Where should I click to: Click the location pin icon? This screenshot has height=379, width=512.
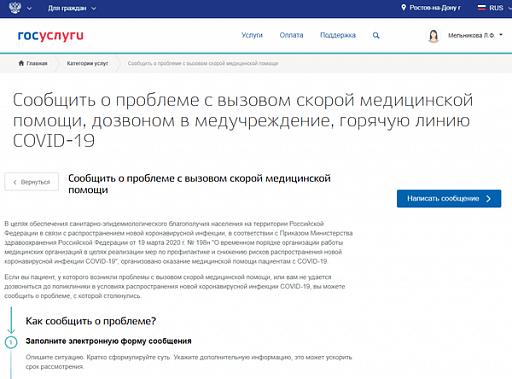point(403,7)
